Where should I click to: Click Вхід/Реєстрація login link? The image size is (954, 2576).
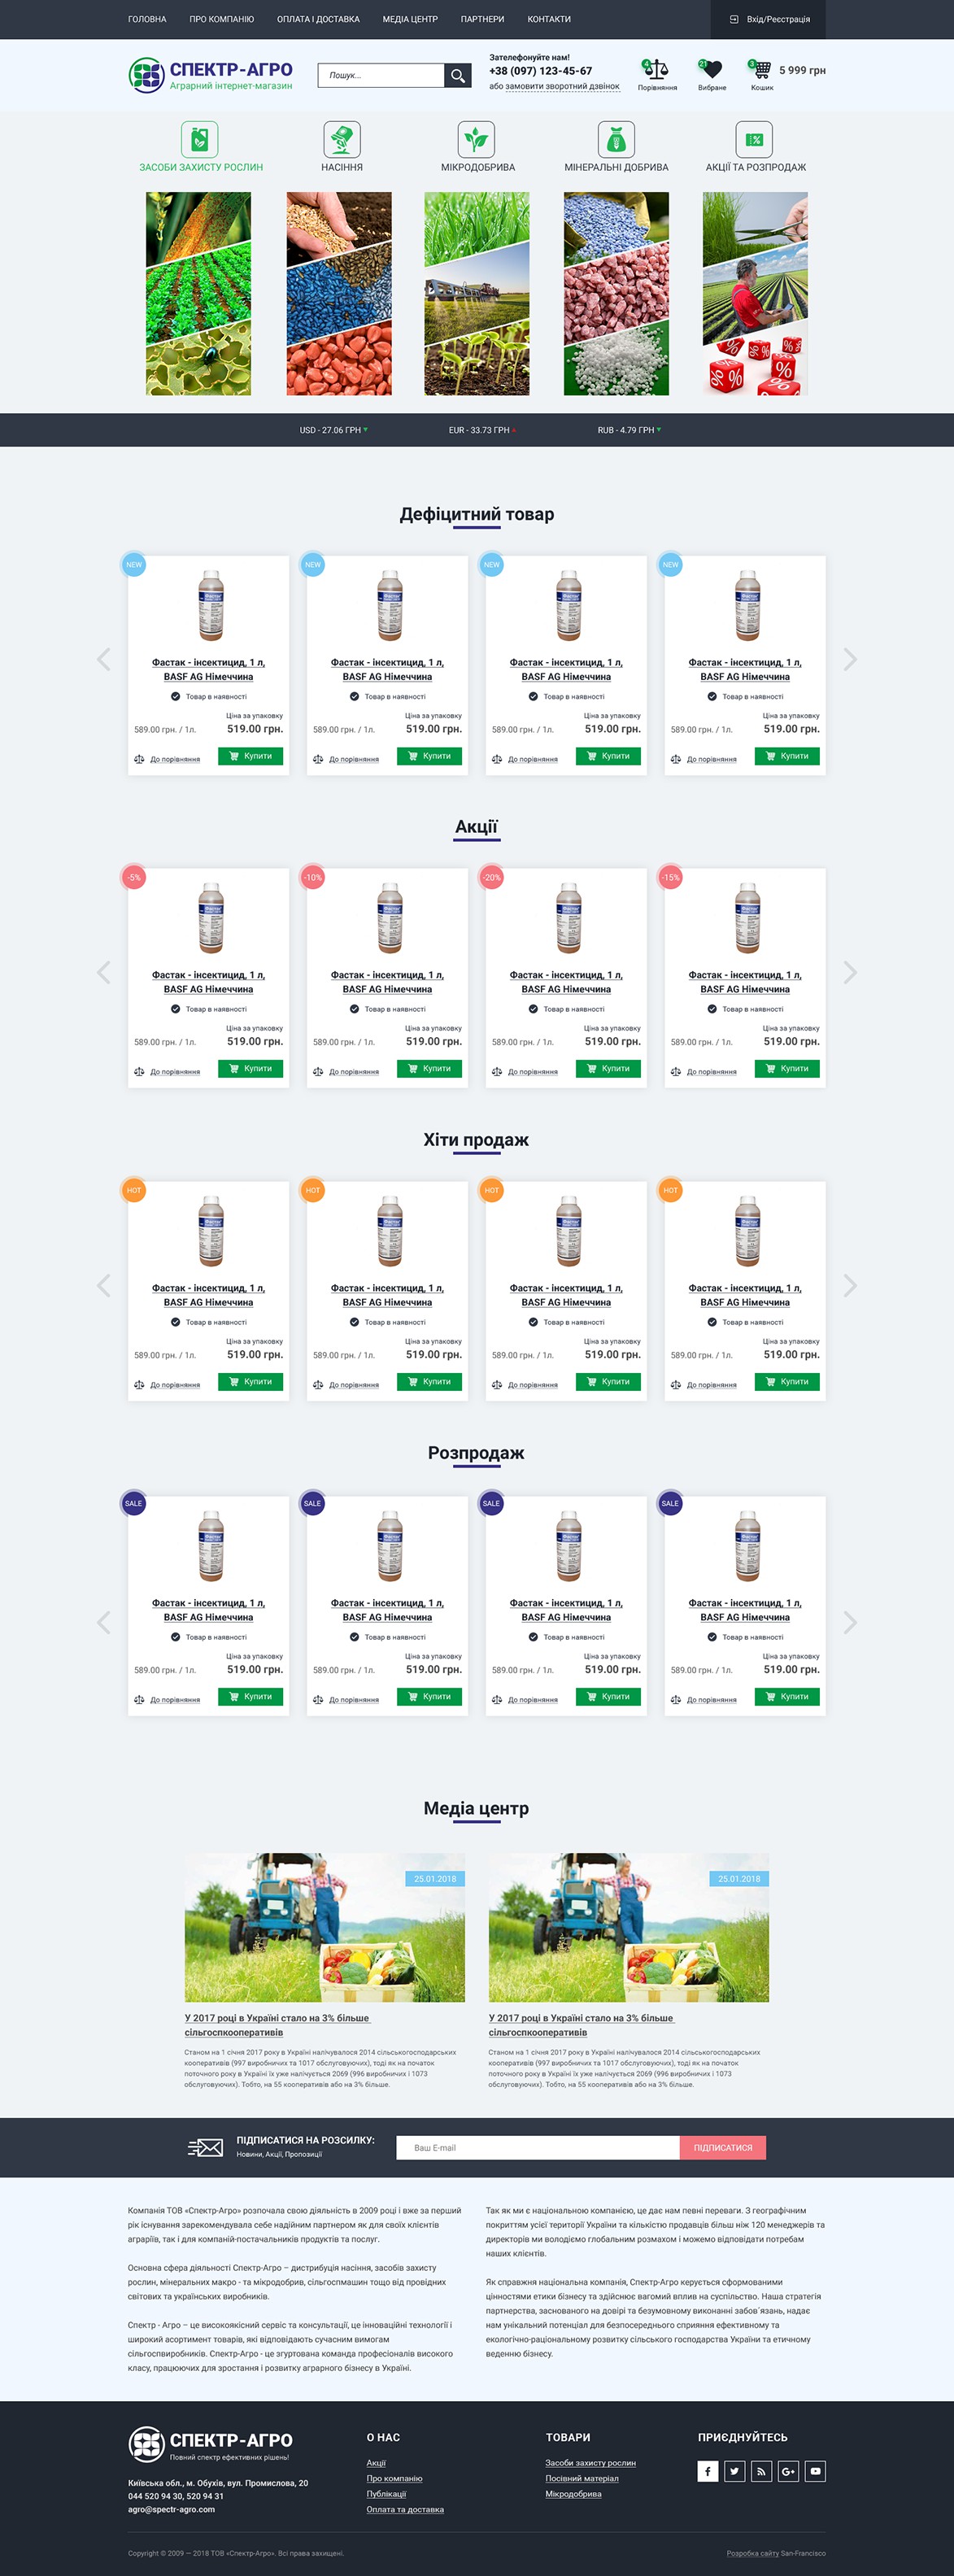click(770, 19)
